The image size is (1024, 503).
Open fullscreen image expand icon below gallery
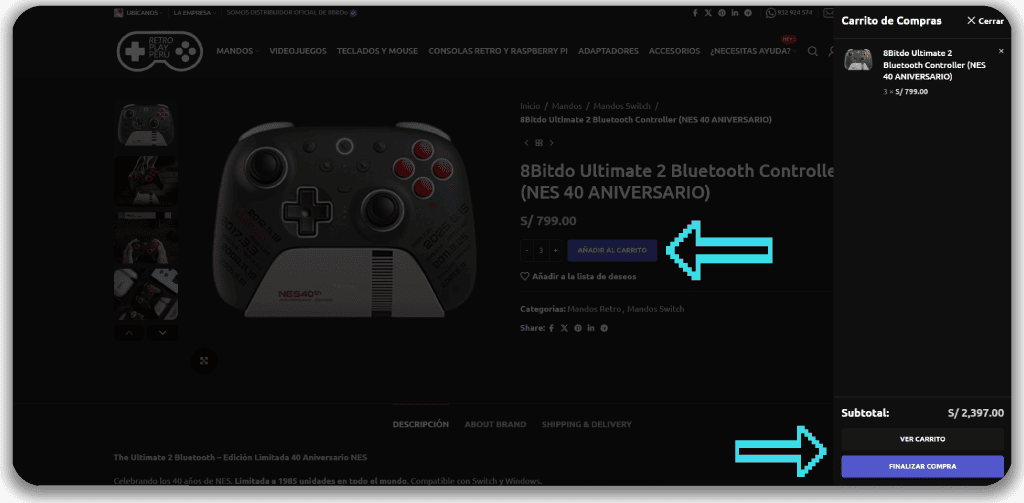(x=204, y=361)
